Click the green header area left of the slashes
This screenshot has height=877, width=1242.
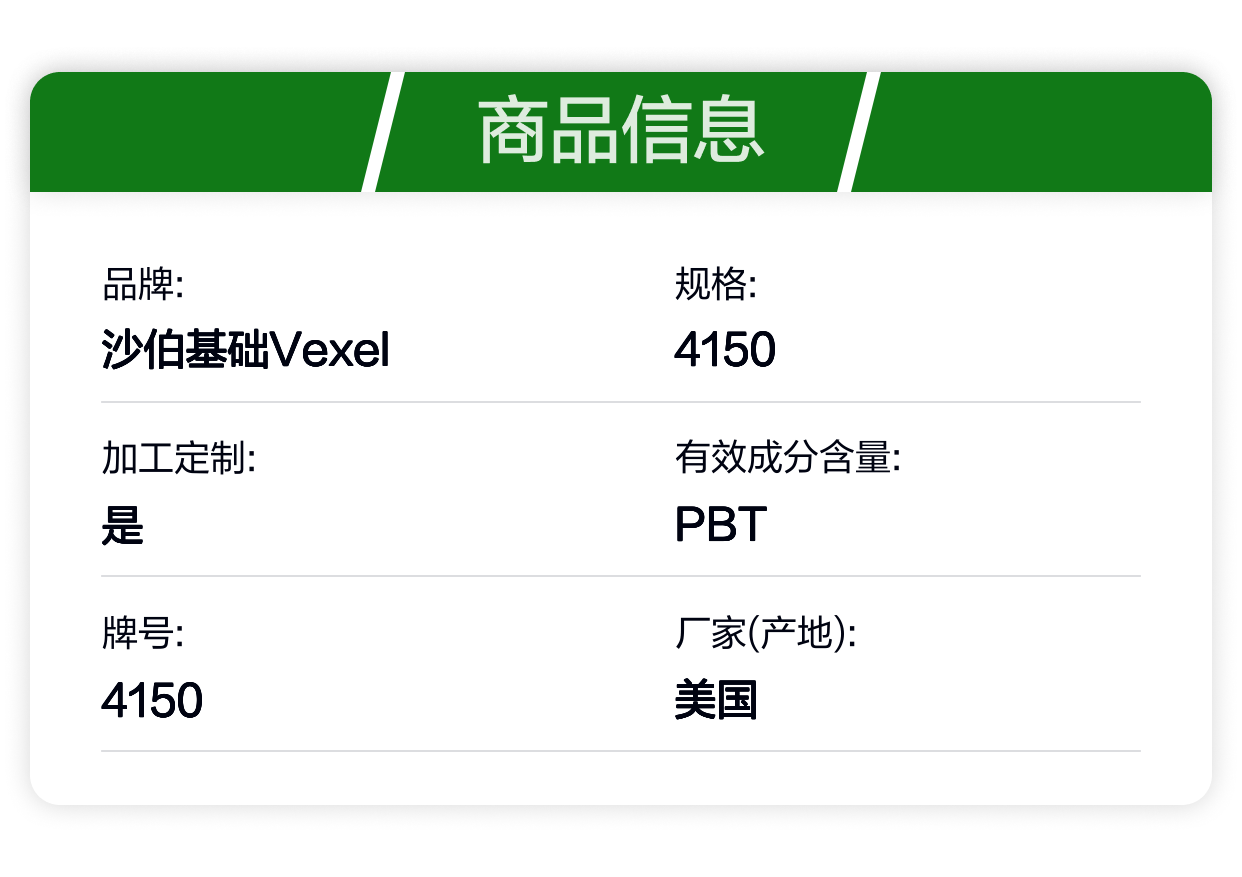[200, 132]
